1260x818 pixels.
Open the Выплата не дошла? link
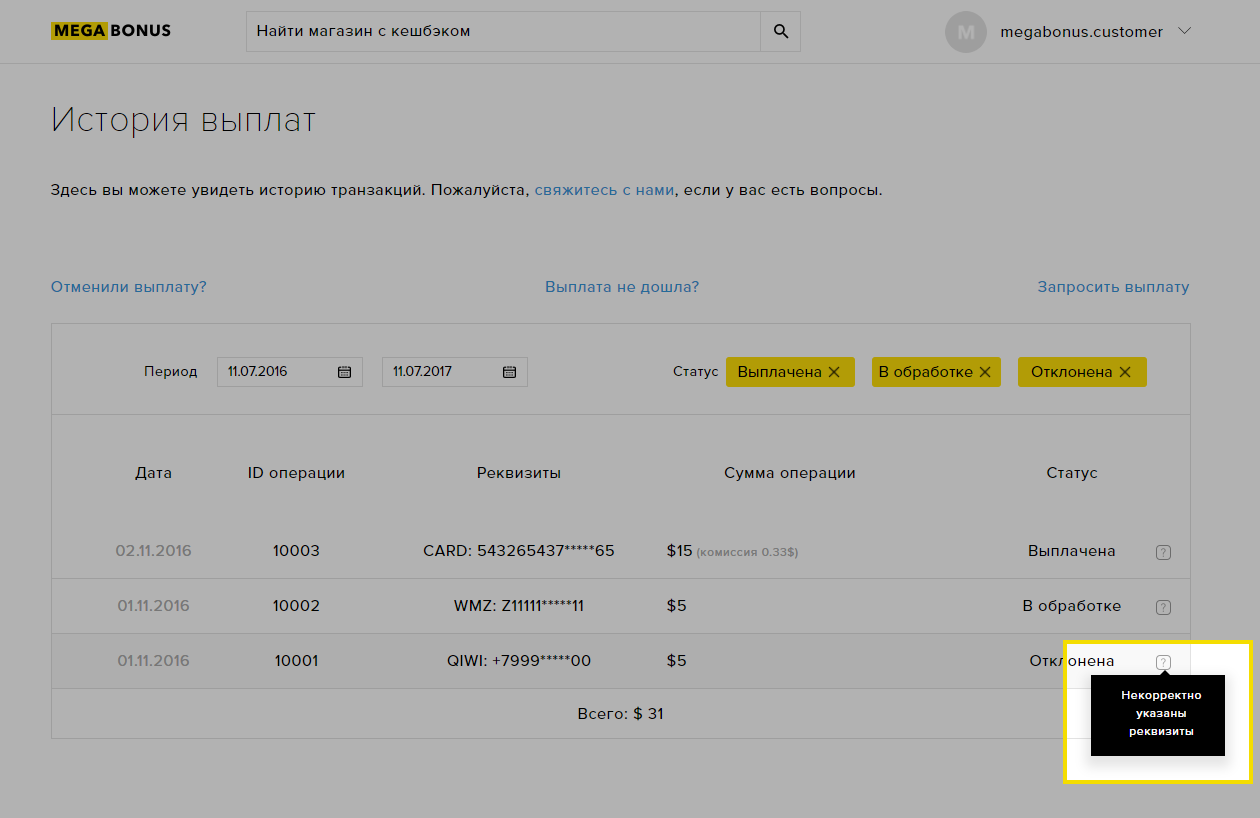tap(622, 287)
